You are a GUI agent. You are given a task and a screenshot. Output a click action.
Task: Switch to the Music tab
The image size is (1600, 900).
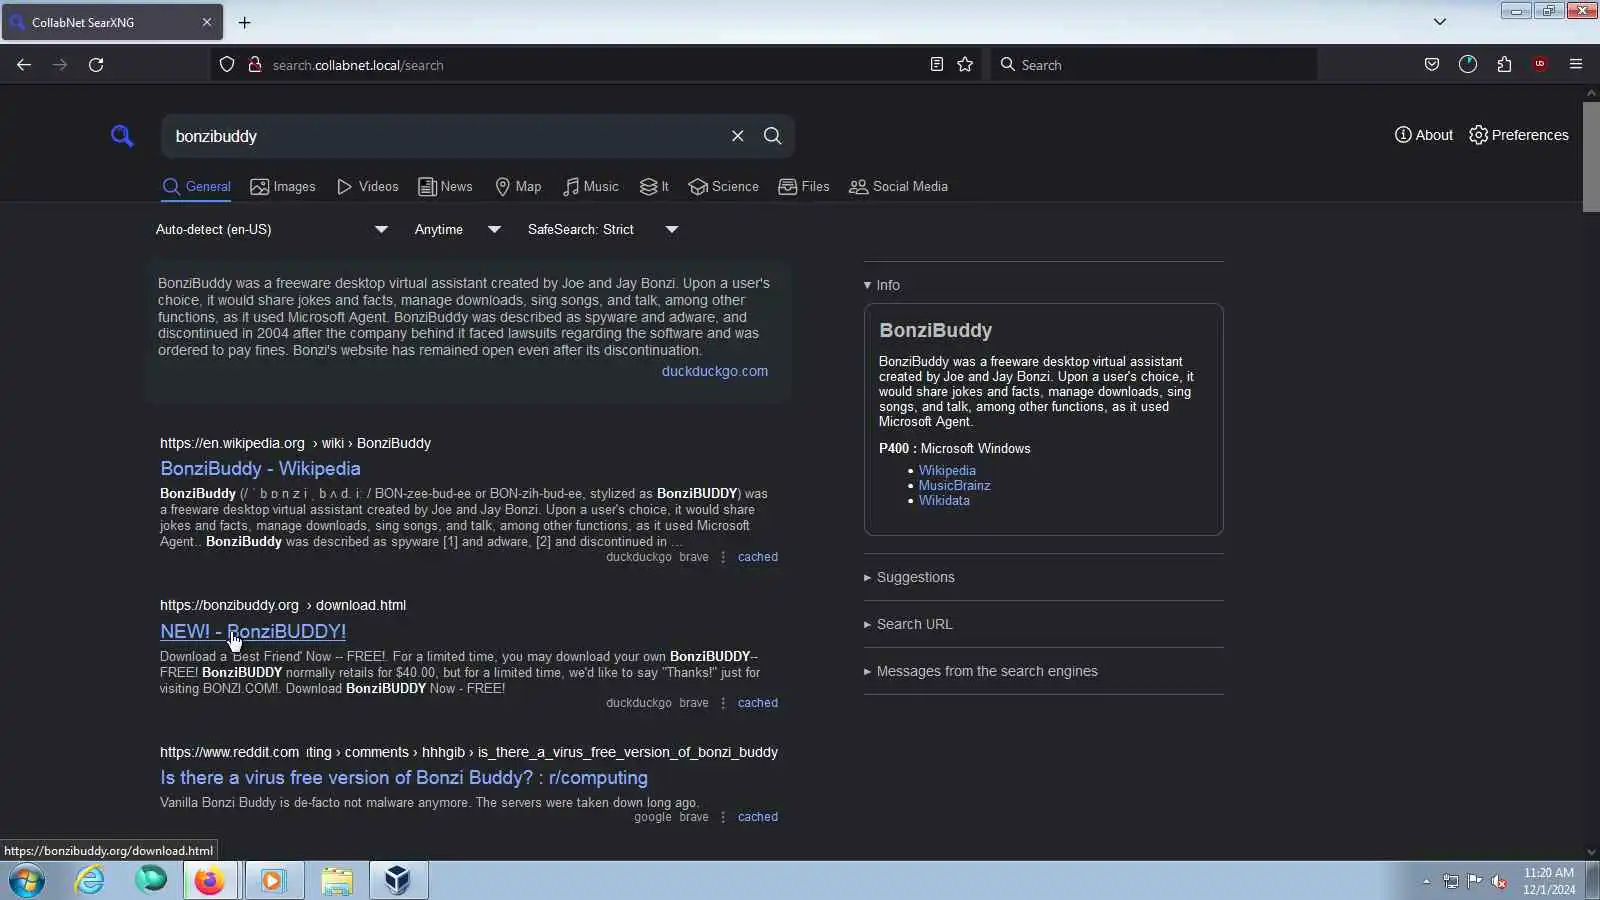[591, 187]
